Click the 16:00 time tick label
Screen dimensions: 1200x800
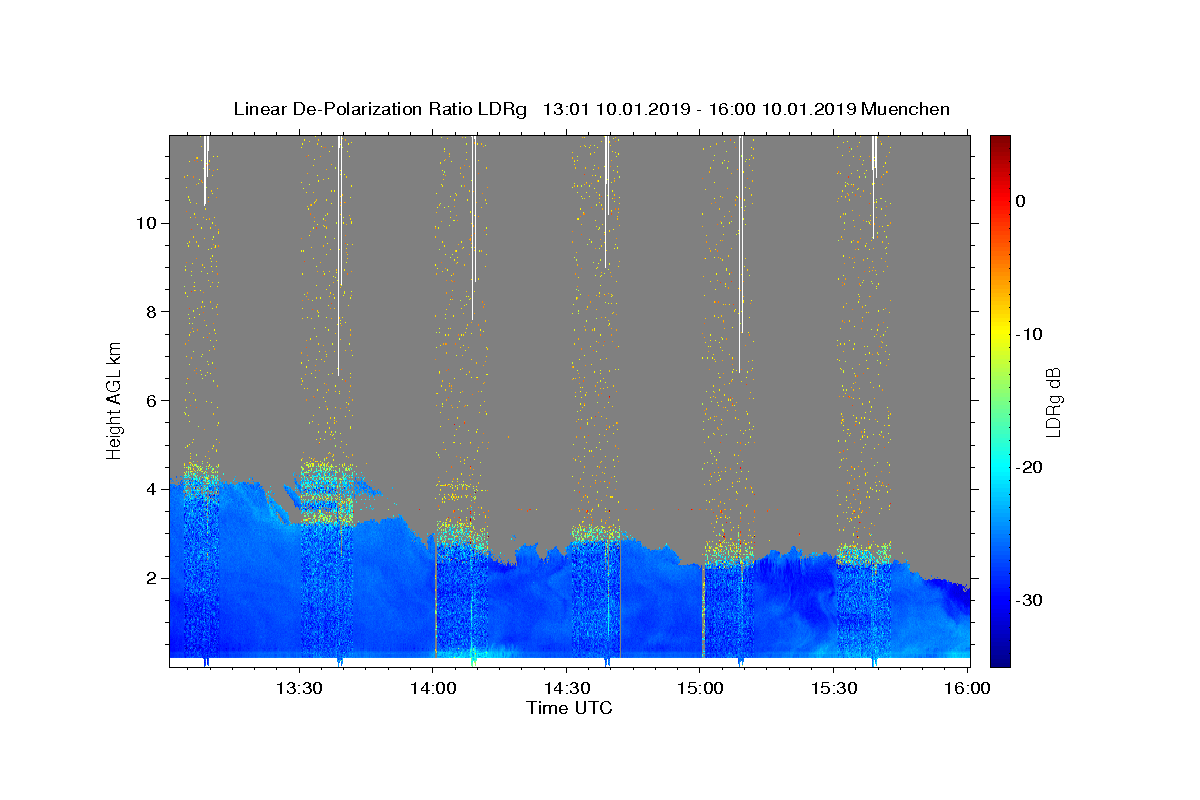click(967, 688)
